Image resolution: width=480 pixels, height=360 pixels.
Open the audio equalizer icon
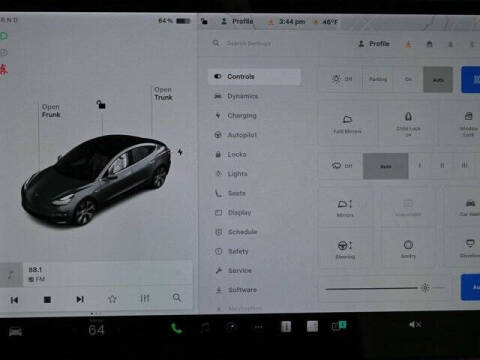coord(145,298)
